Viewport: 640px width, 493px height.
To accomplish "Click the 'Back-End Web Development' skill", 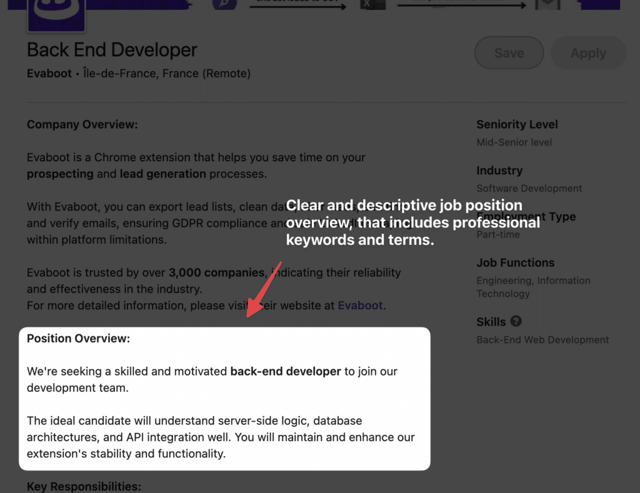I will tap(542, 340).
